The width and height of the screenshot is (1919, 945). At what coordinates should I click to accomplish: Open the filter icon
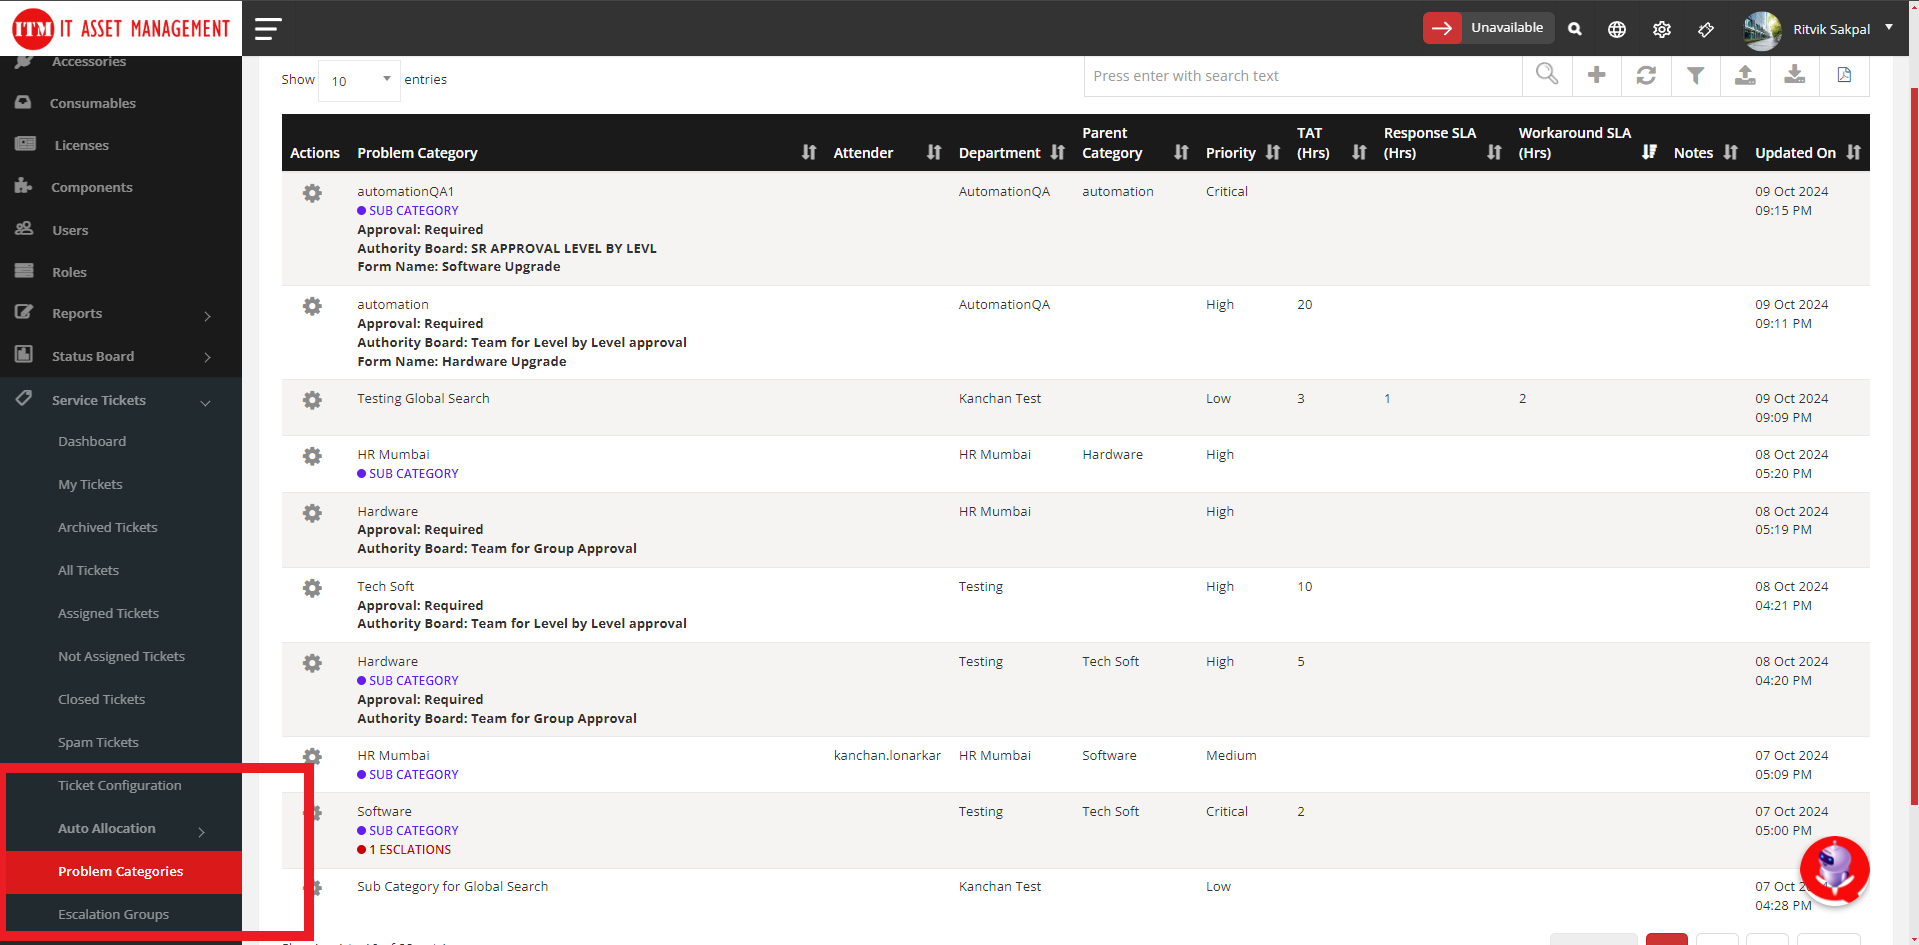tap(1695, 75)
